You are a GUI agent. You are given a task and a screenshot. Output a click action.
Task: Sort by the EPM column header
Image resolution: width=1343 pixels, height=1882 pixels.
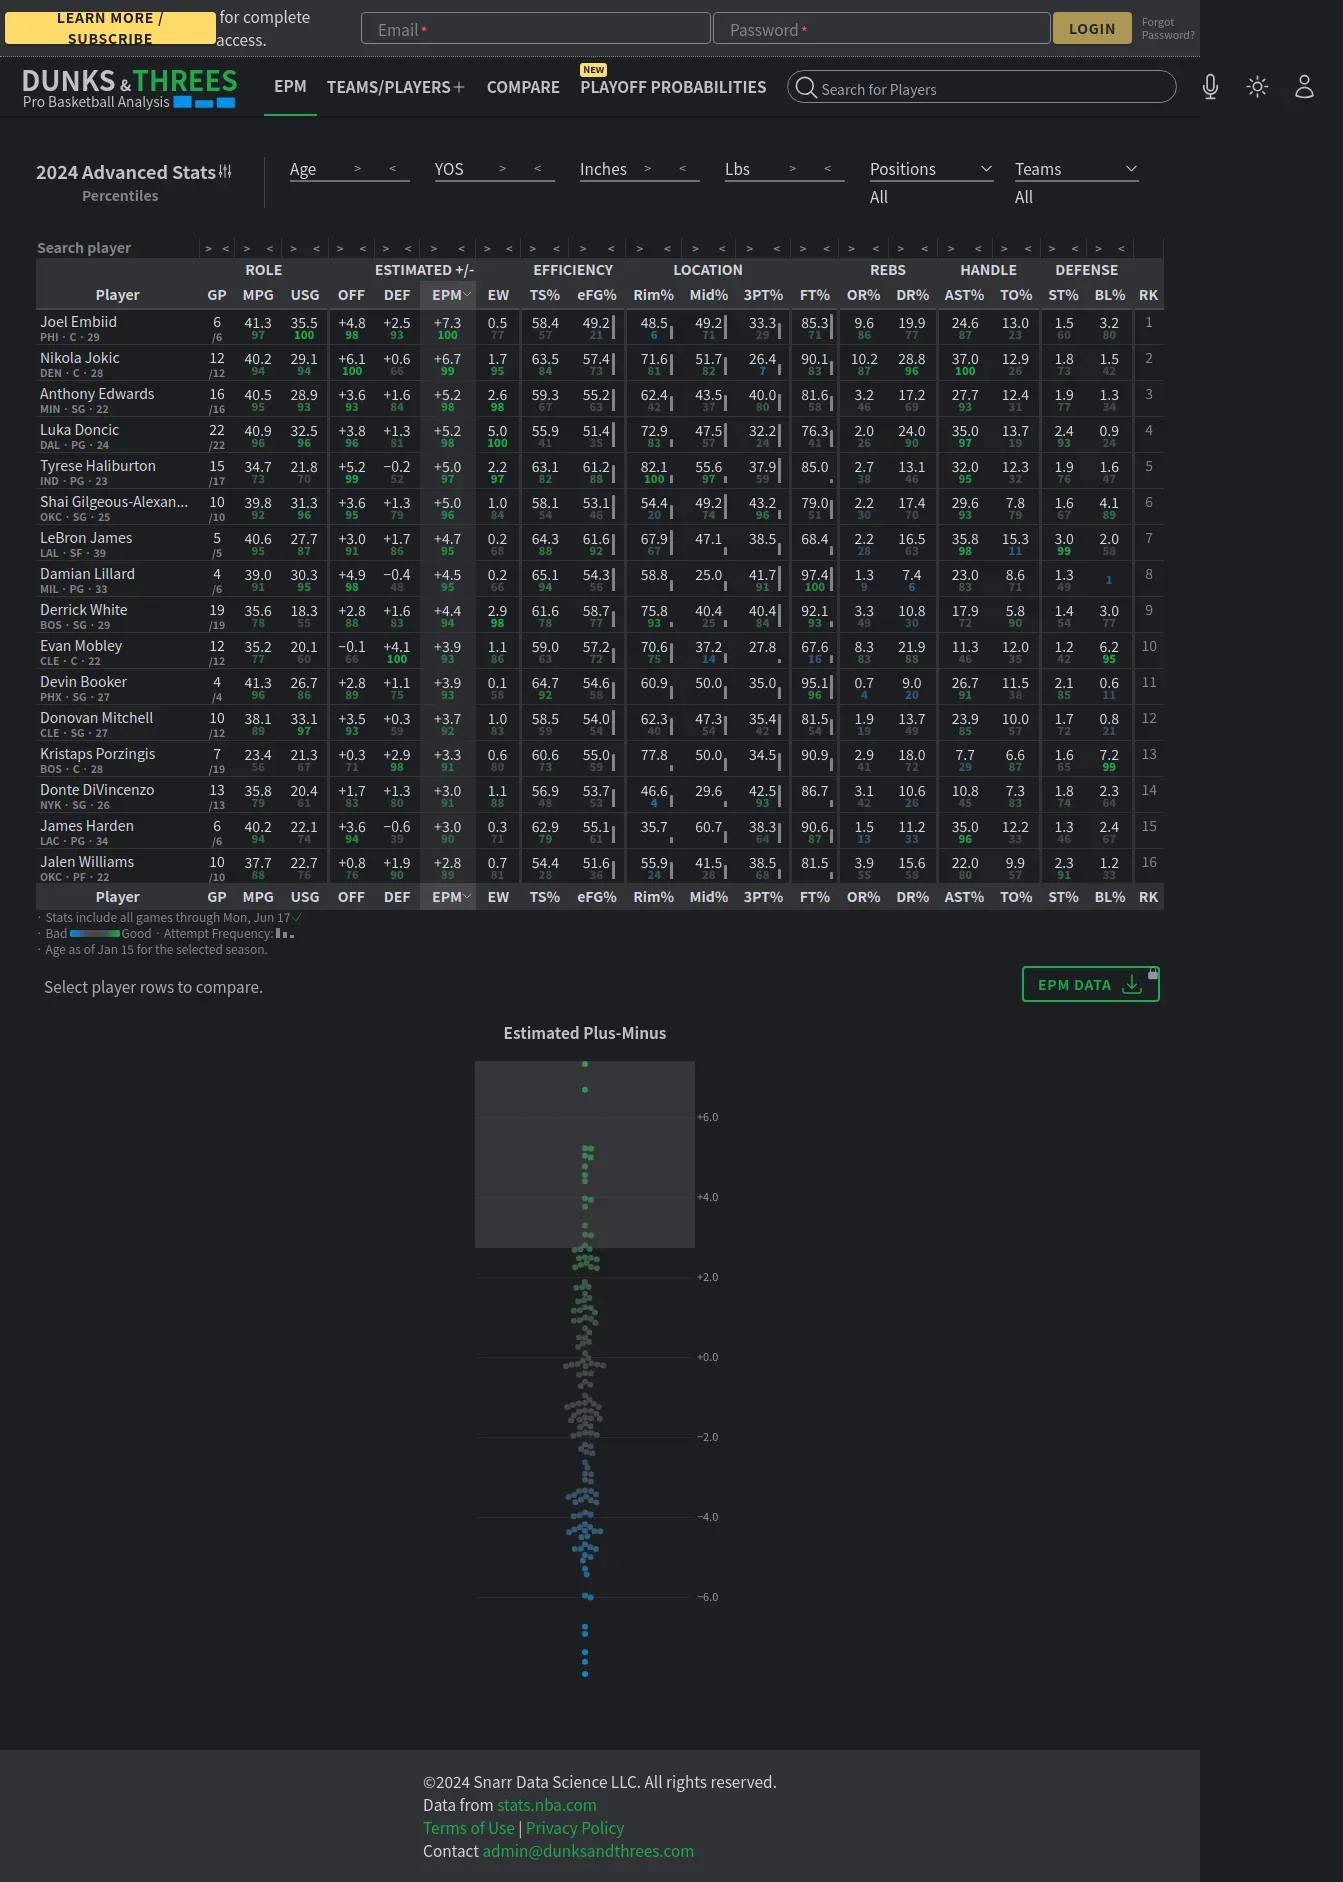pos(447,295)
